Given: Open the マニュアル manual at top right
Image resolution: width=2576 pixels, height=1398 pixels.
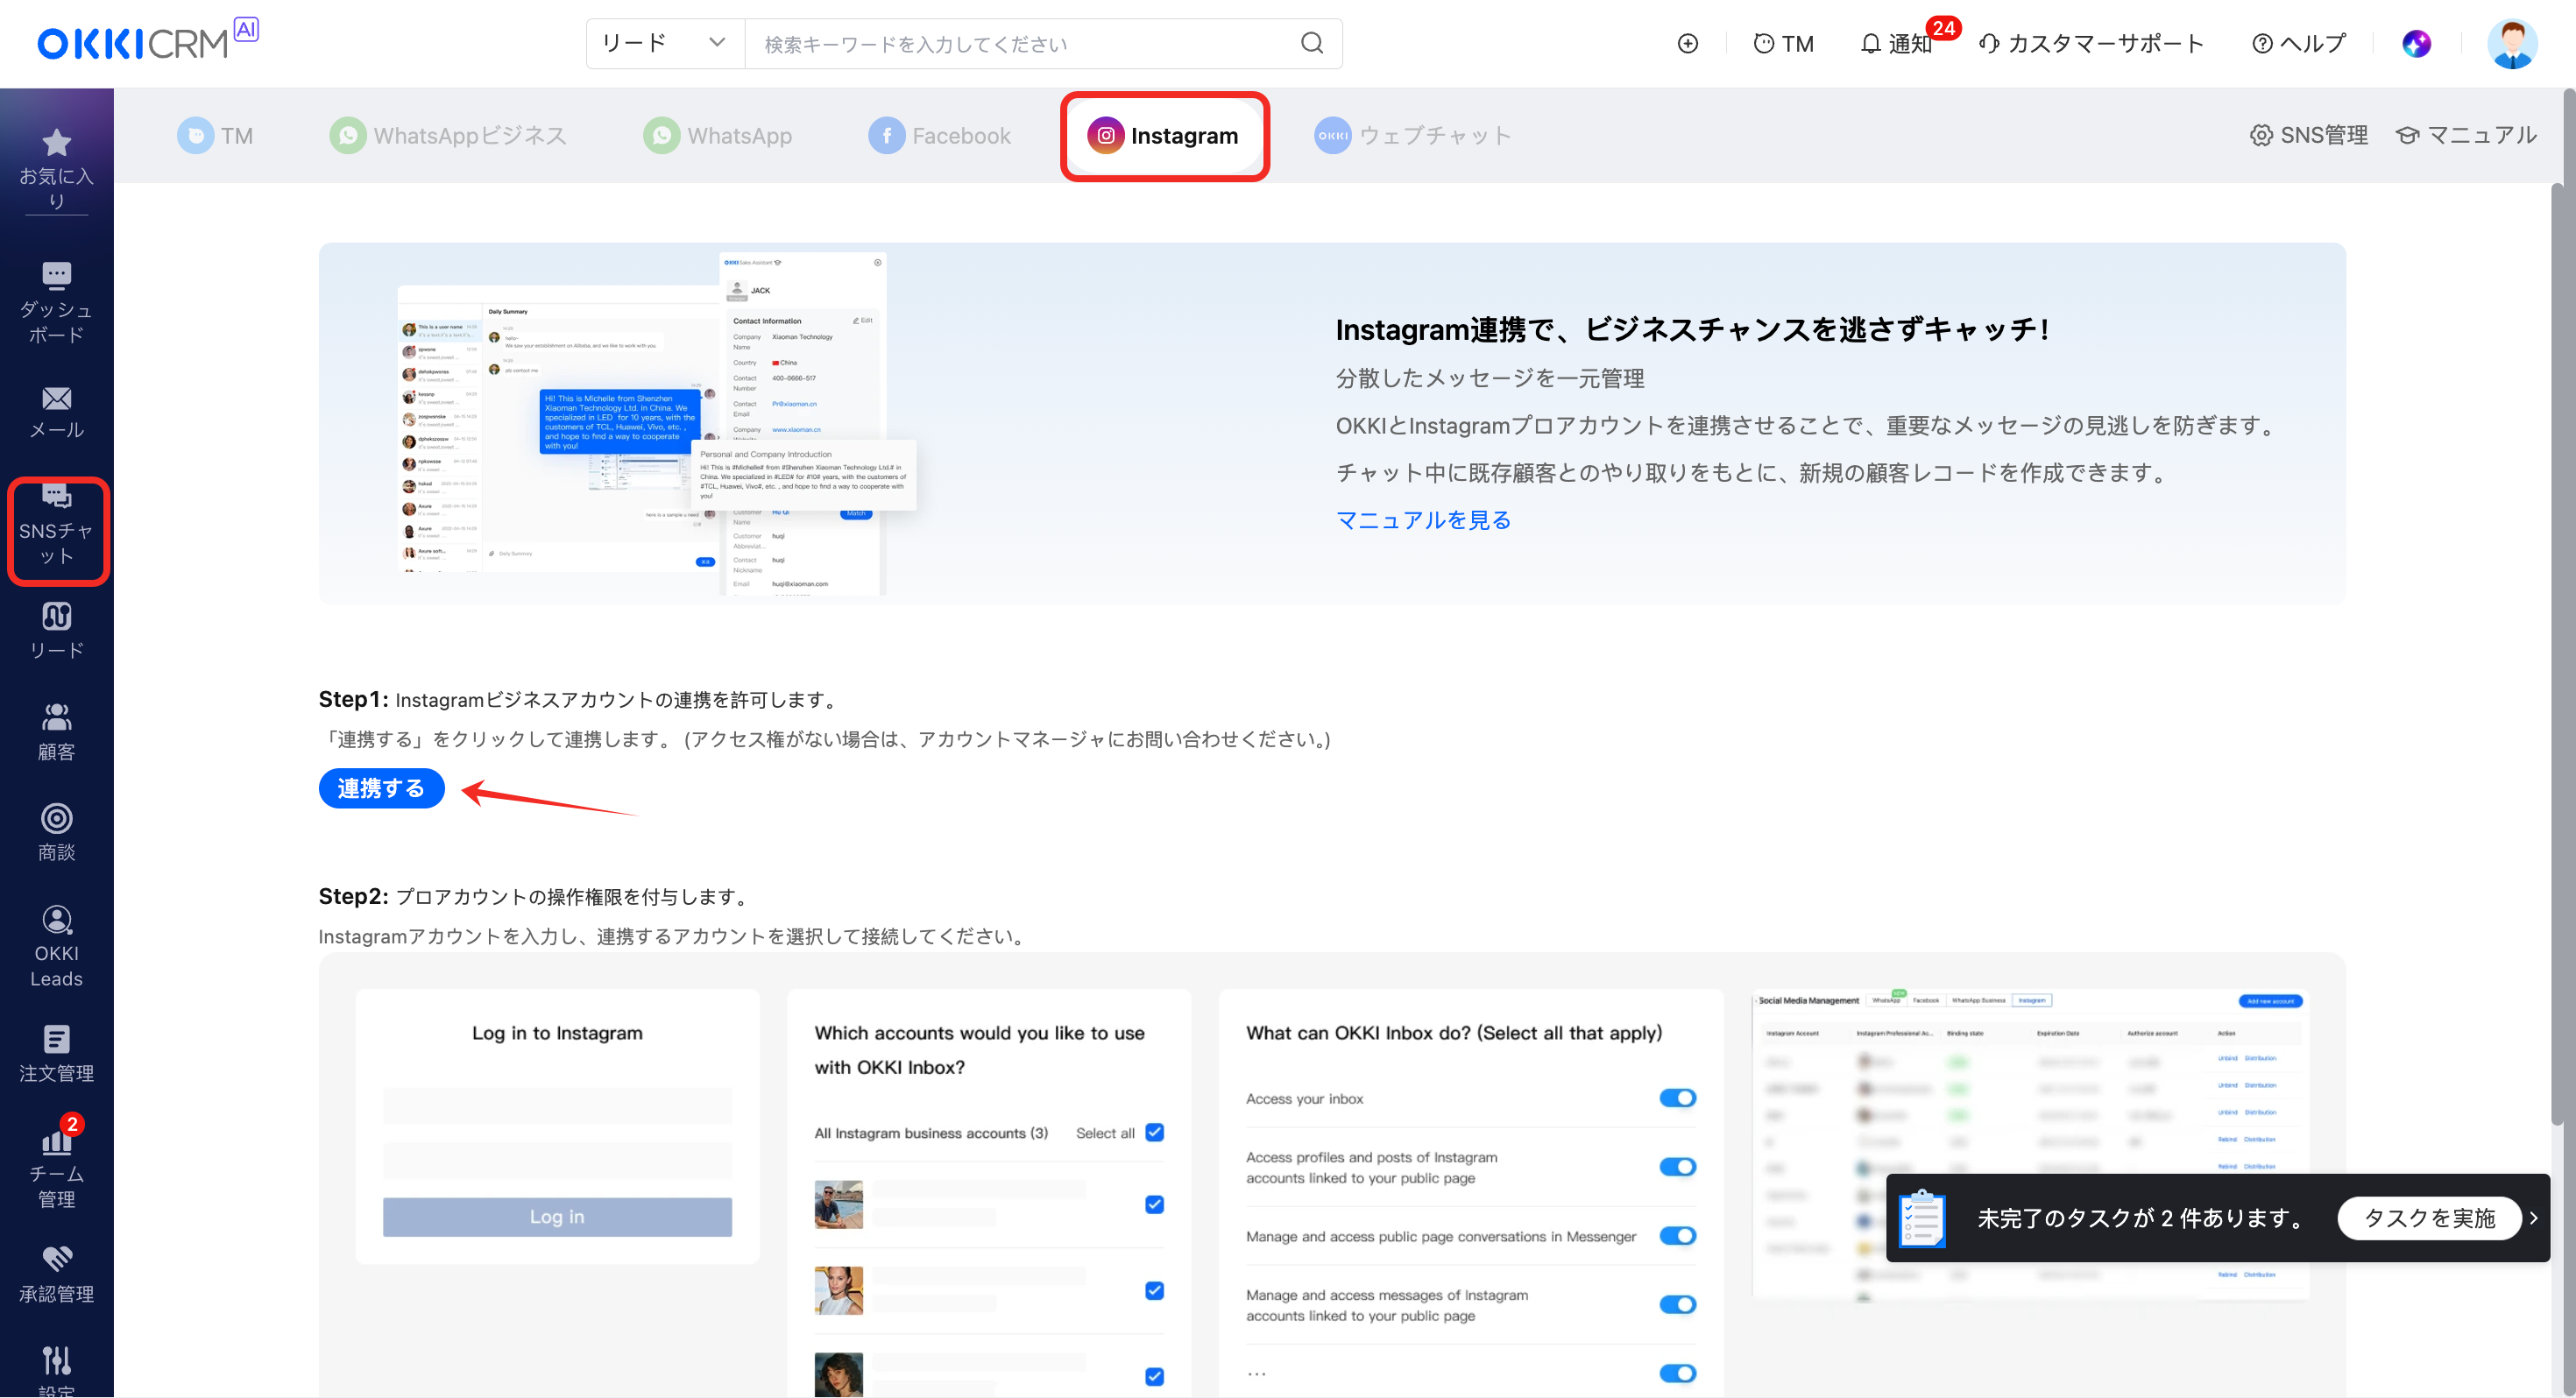Looking at the screenshot, I should pyautogui.click(x=2467, y=135).
